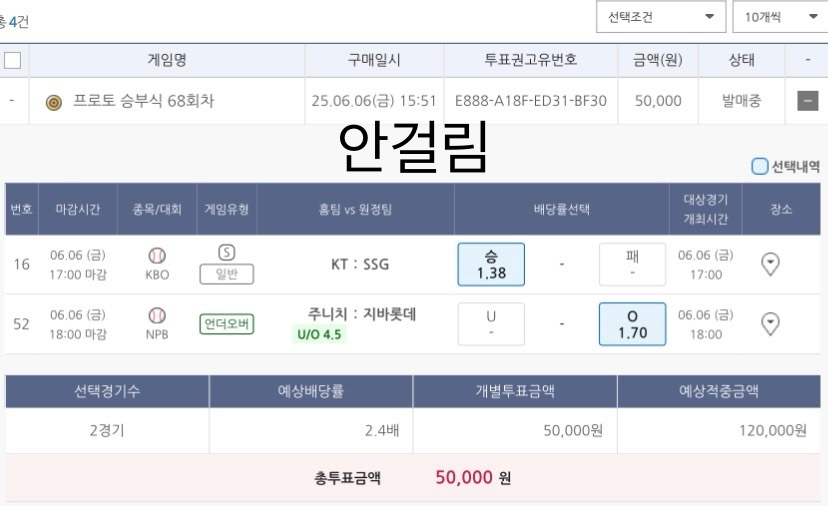Image resolution: width=828 pixels, height=506 pixels.
Task: Click the 일반 game type badge
Action: click(x=227, y=274)
